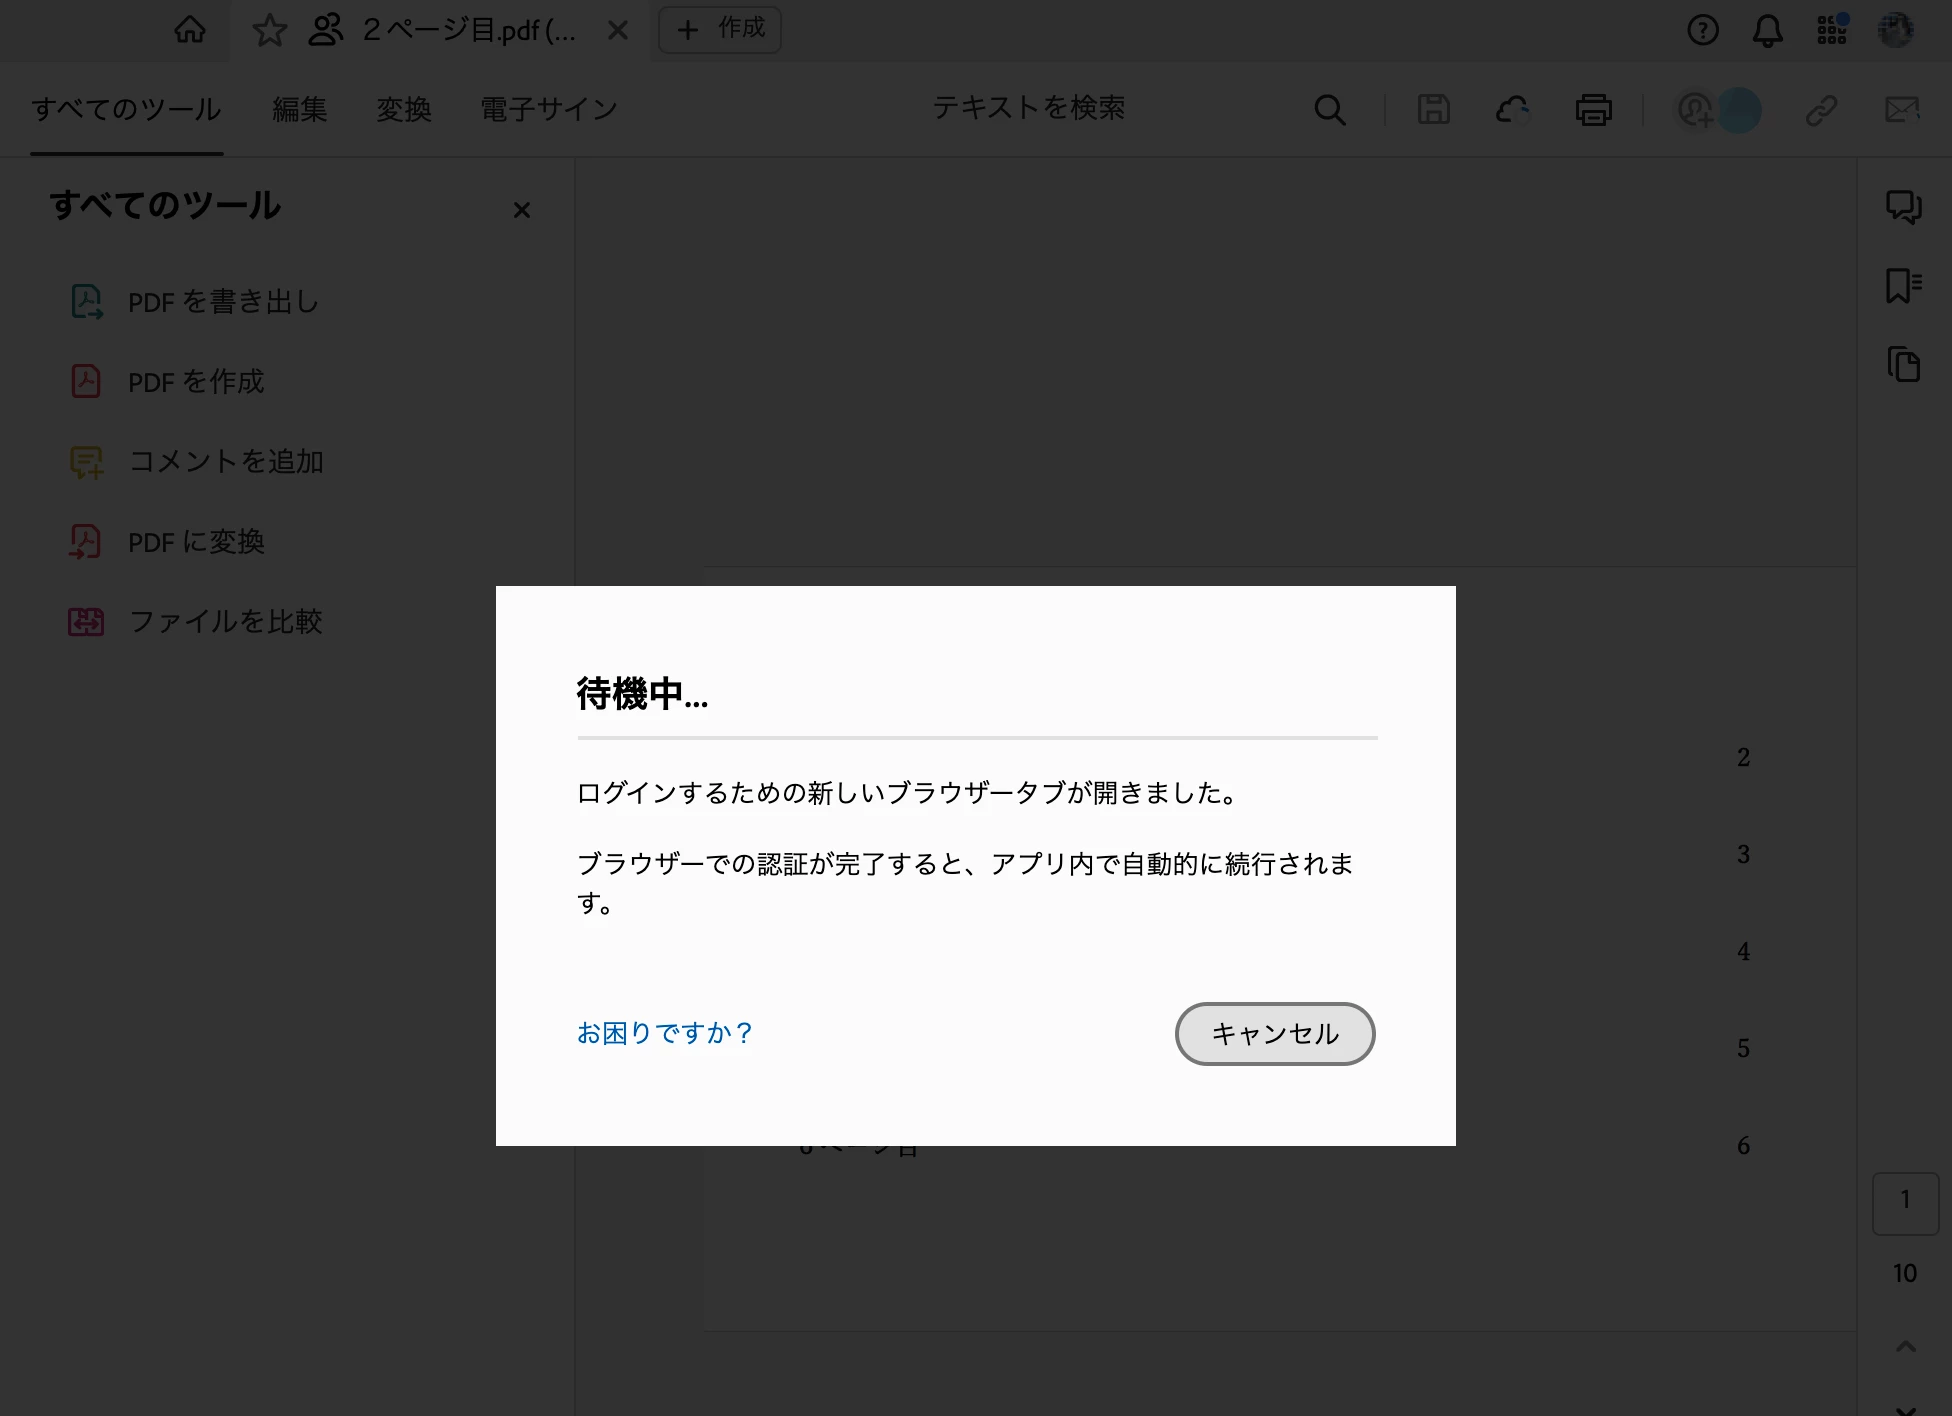
Task: Click the お困りですか？ link
Action: click(664, 1033)
